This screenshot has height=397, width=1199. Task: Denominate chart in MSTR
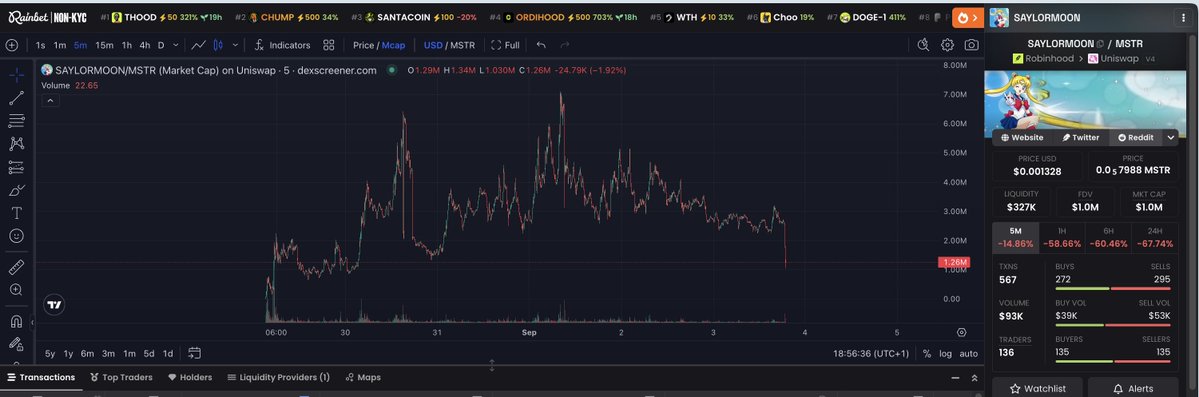(x=463, y=45)
